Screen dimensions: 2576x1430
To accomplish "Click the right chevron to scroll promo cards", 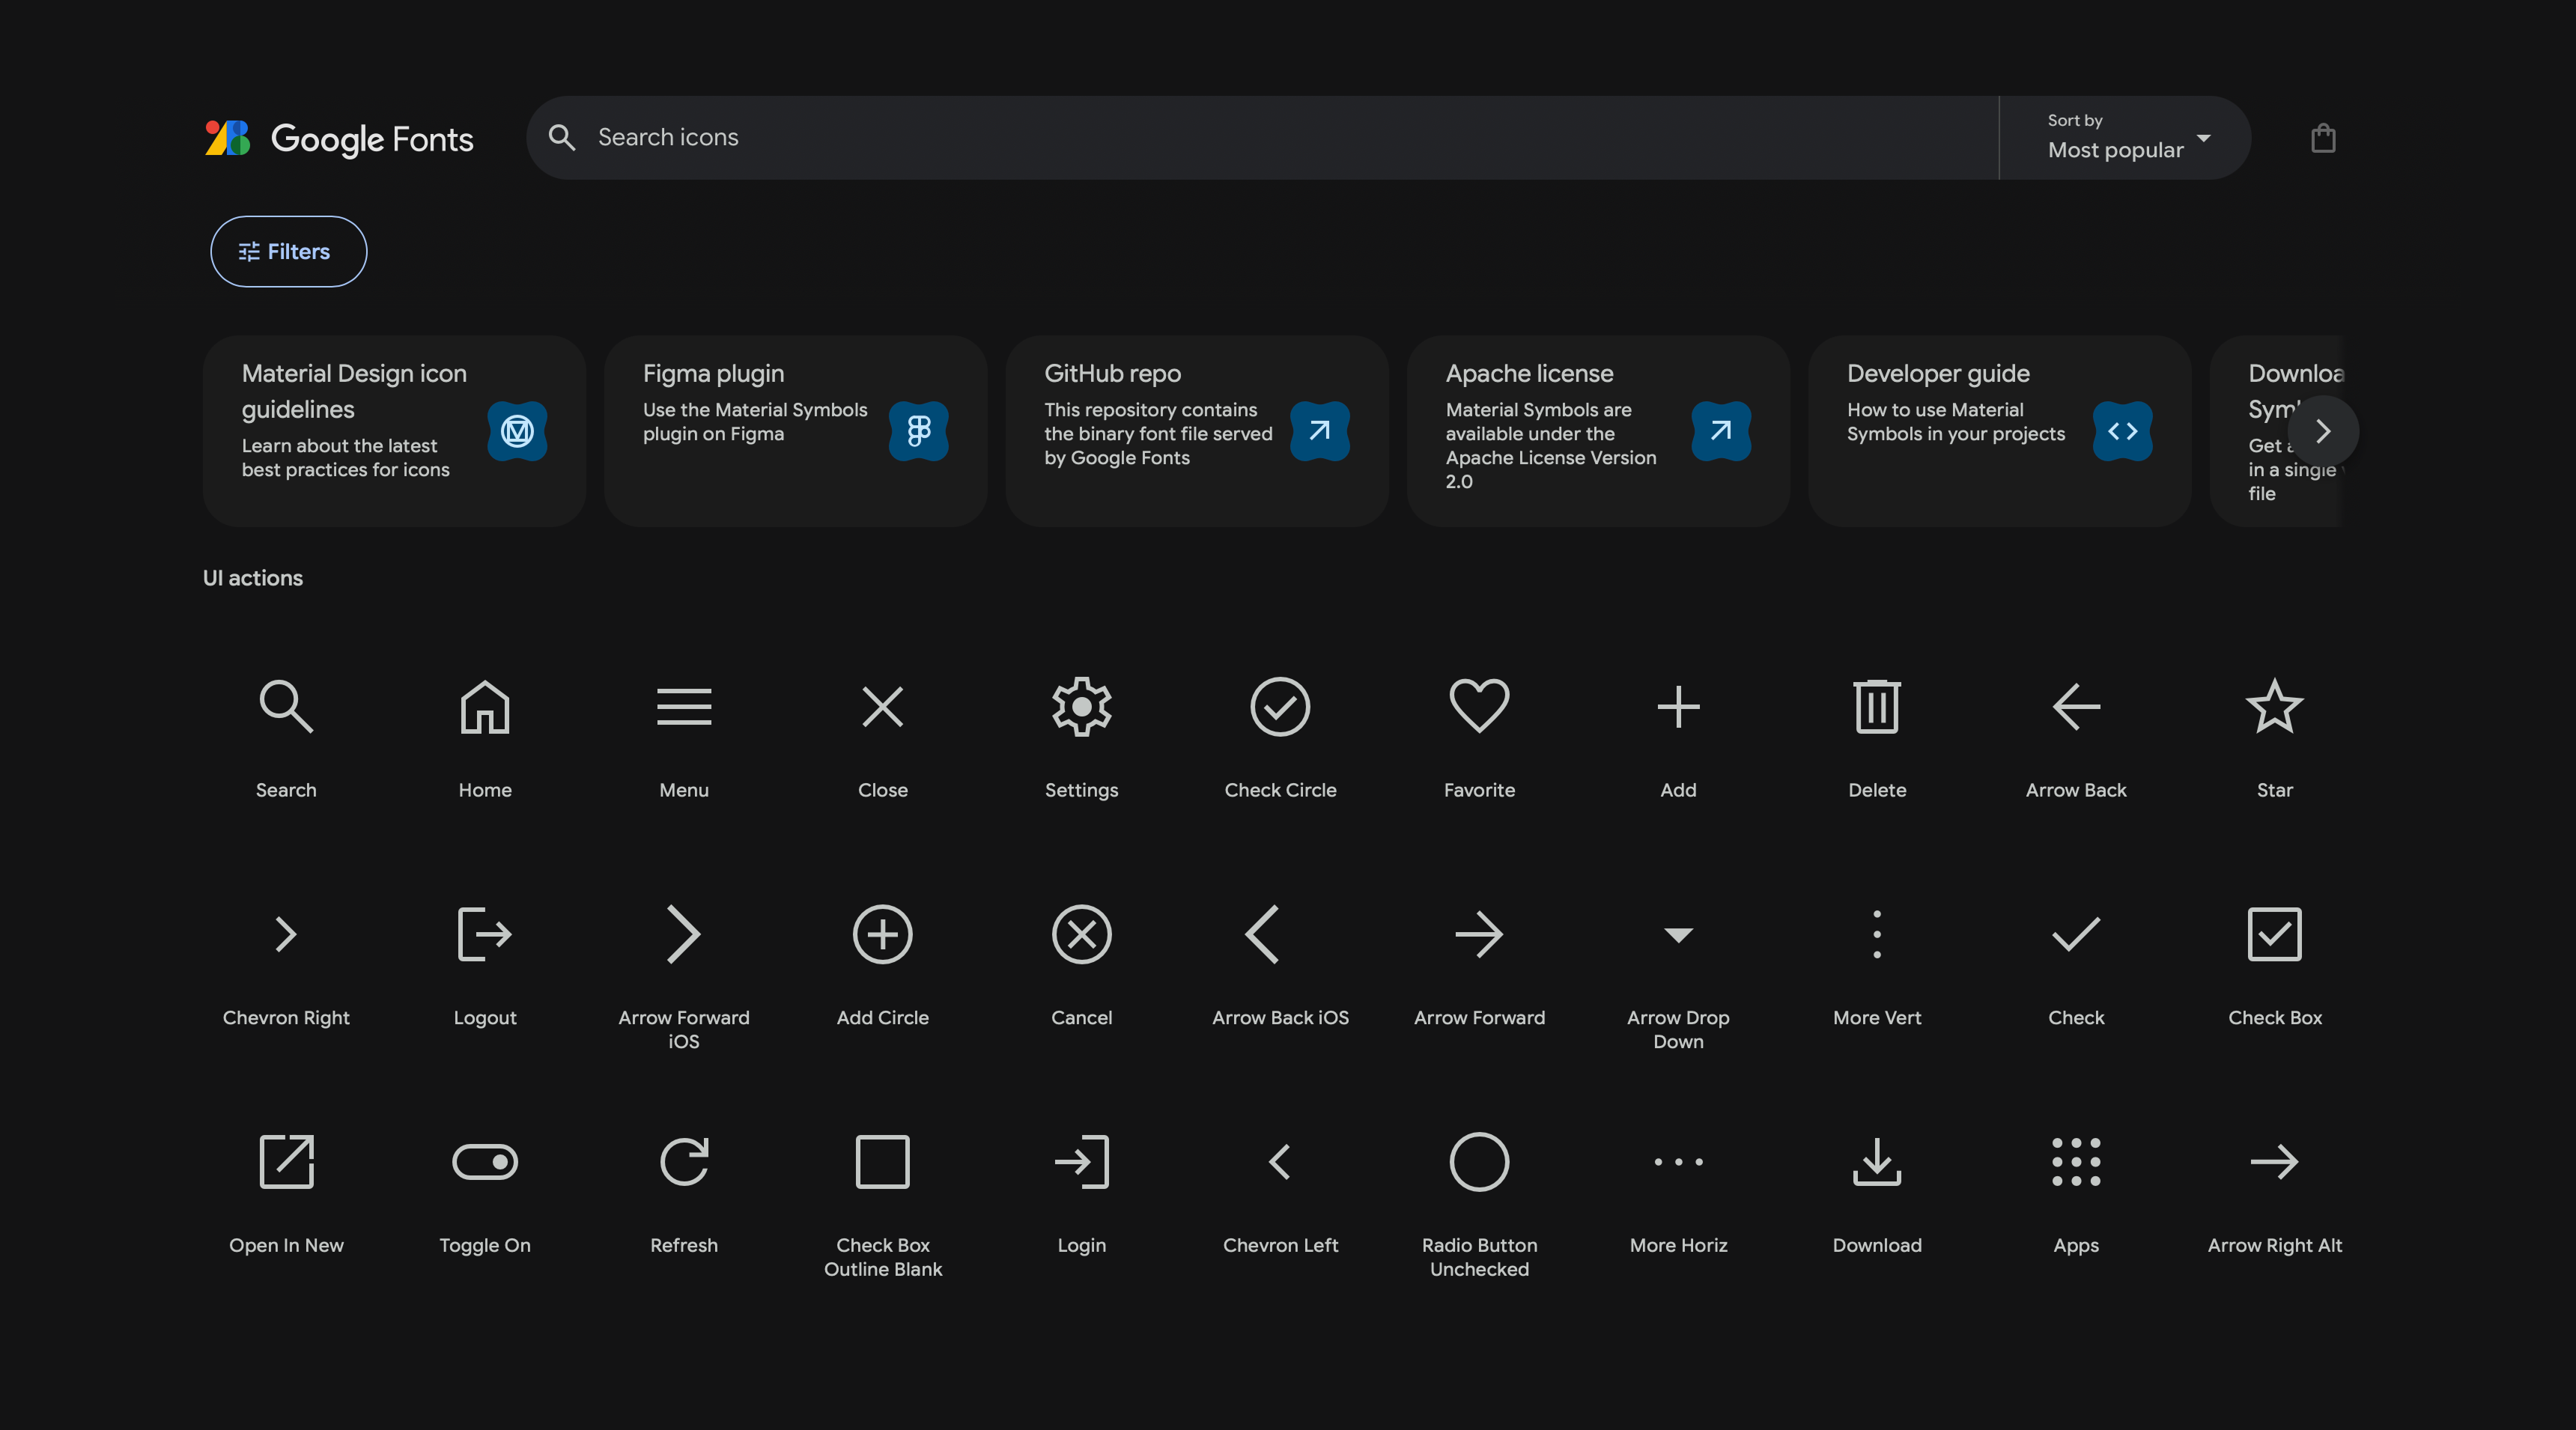I will pyautogui.click(x=2323, y=431).
